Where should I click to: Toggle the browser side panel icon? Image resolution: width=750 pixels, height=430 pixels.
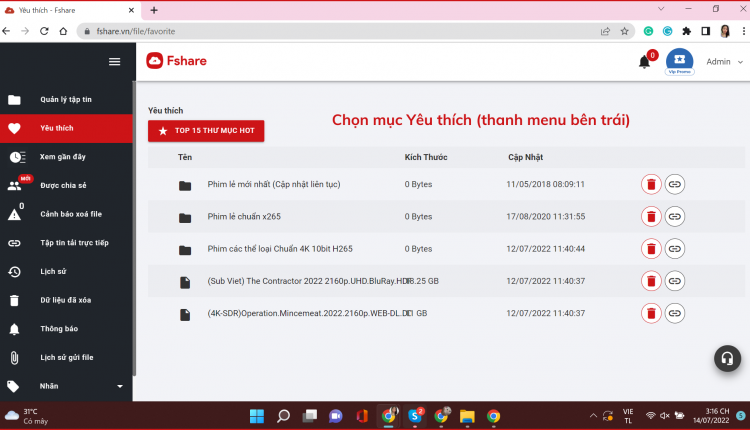[705, 31]
